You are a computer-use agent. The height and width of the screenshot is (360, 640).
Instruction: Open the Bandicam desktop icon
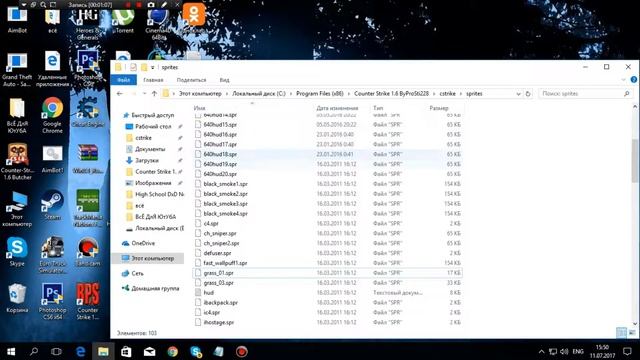tap(88, 252)
